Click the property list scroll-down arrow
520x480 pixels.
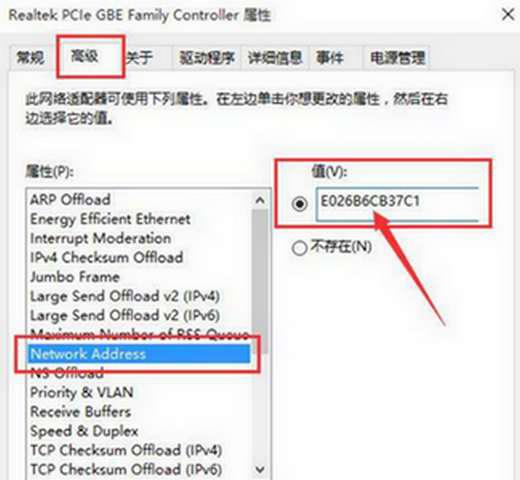click(x=260, y=469)
